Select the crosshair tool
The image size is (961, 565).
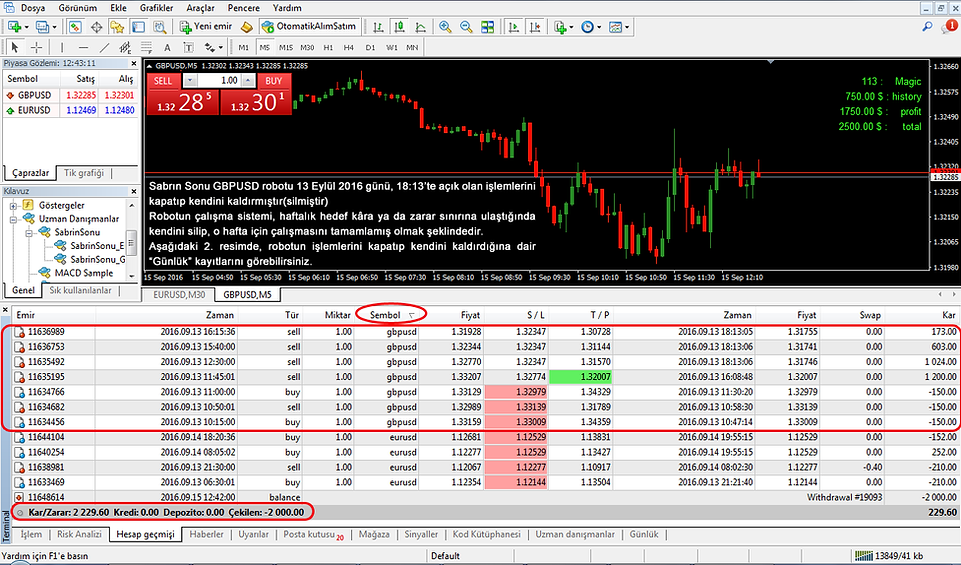coord(36,47)
